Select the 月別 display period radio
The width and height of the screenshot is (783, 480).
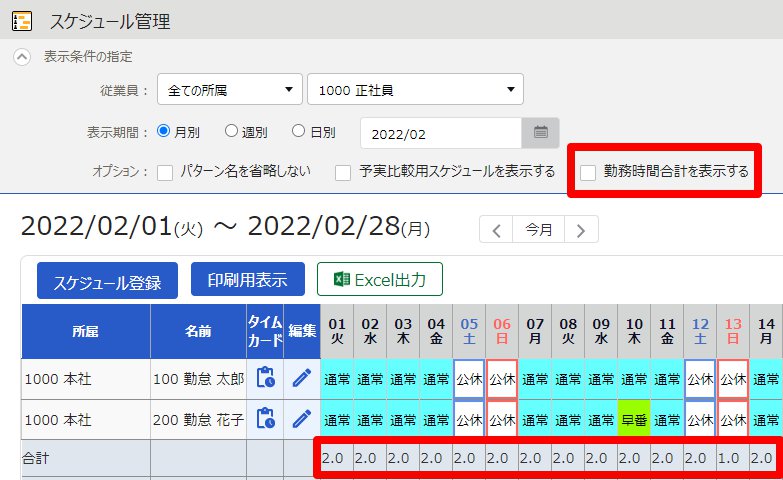[x=163, y=131]
